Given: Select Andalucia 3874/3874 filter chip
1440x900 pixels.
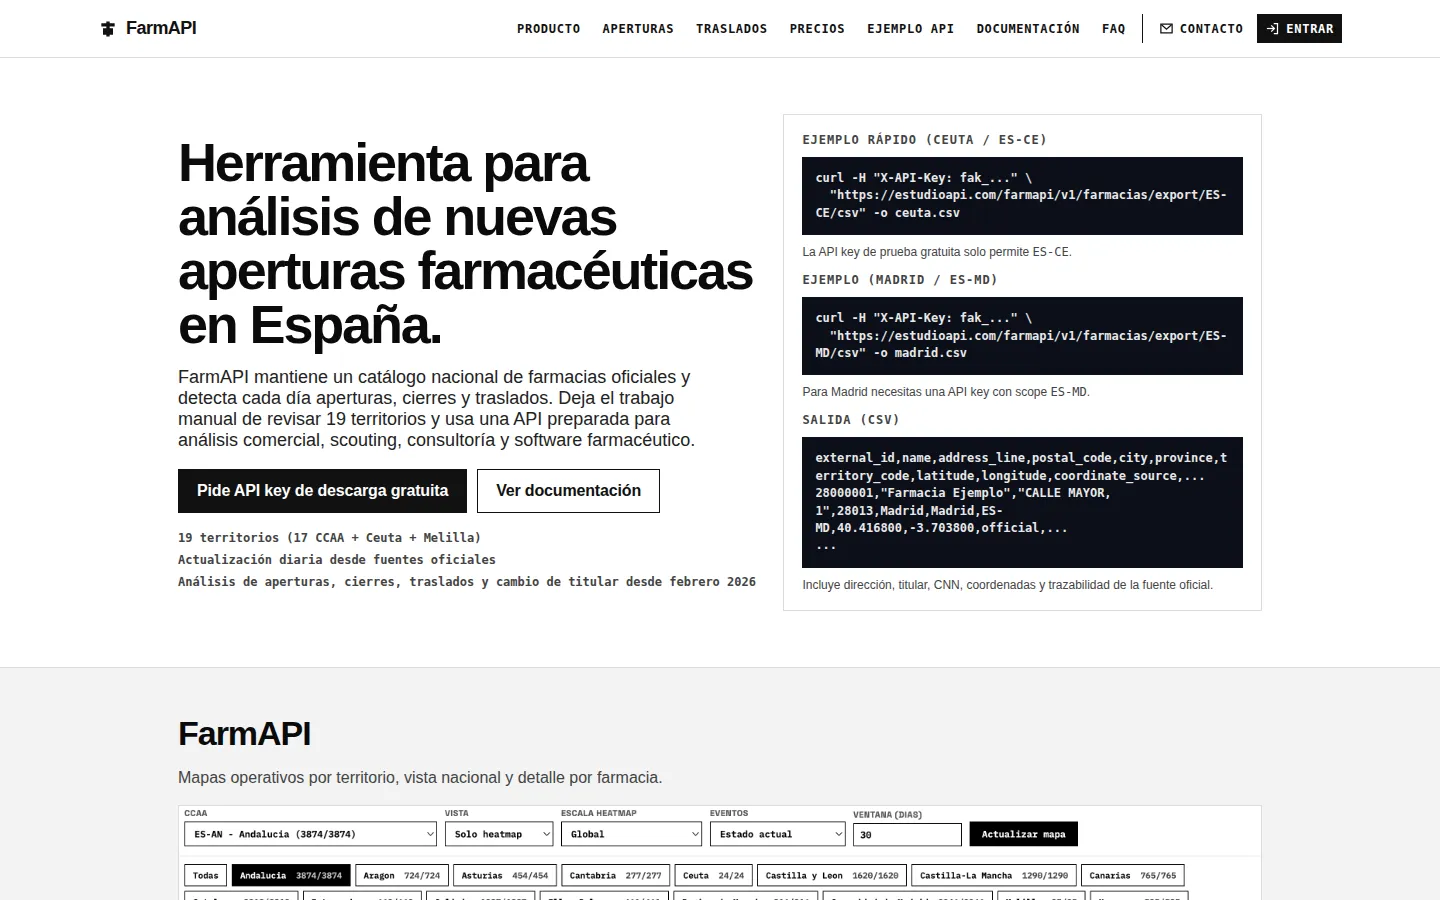Looking at the screenshot, I should coord(291,875).
